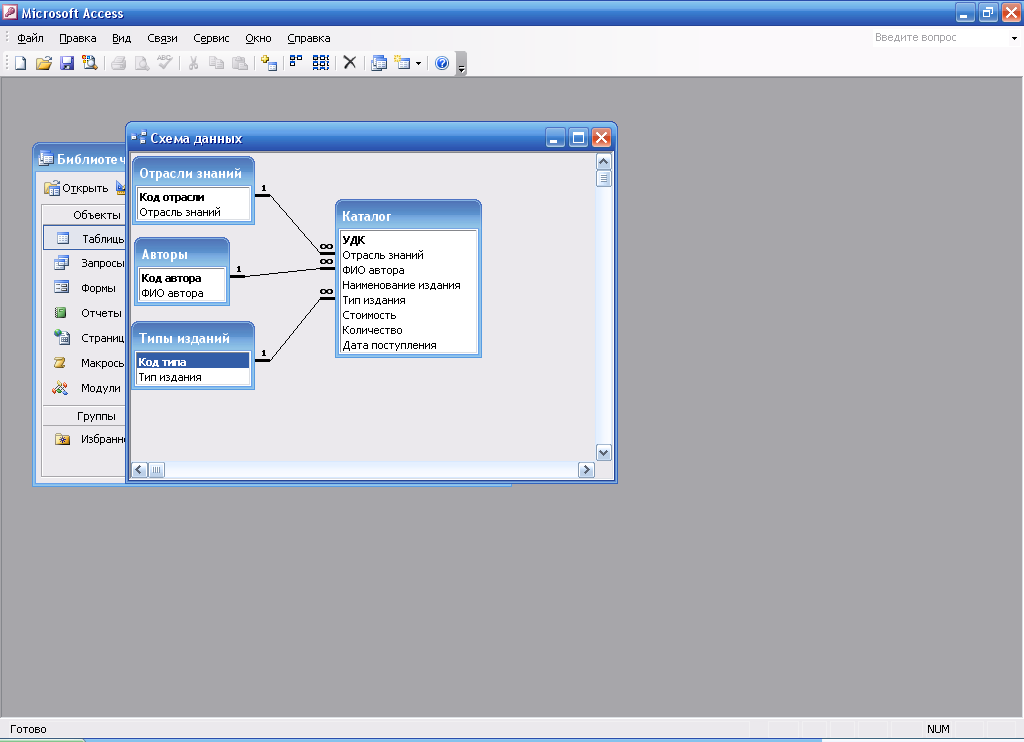Open the Сервис menu
1024x742 pixels.
[211, 38]
